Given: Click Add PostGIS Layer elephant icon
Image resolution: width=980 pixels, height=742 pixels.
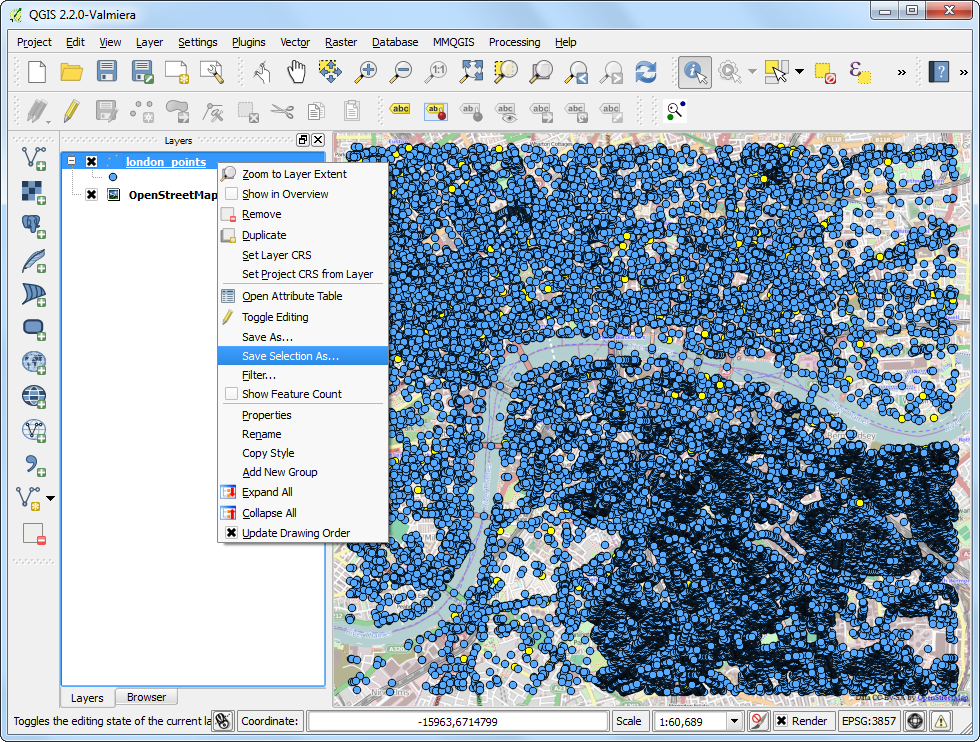Looking at the screenshot, I should (34, 226).
